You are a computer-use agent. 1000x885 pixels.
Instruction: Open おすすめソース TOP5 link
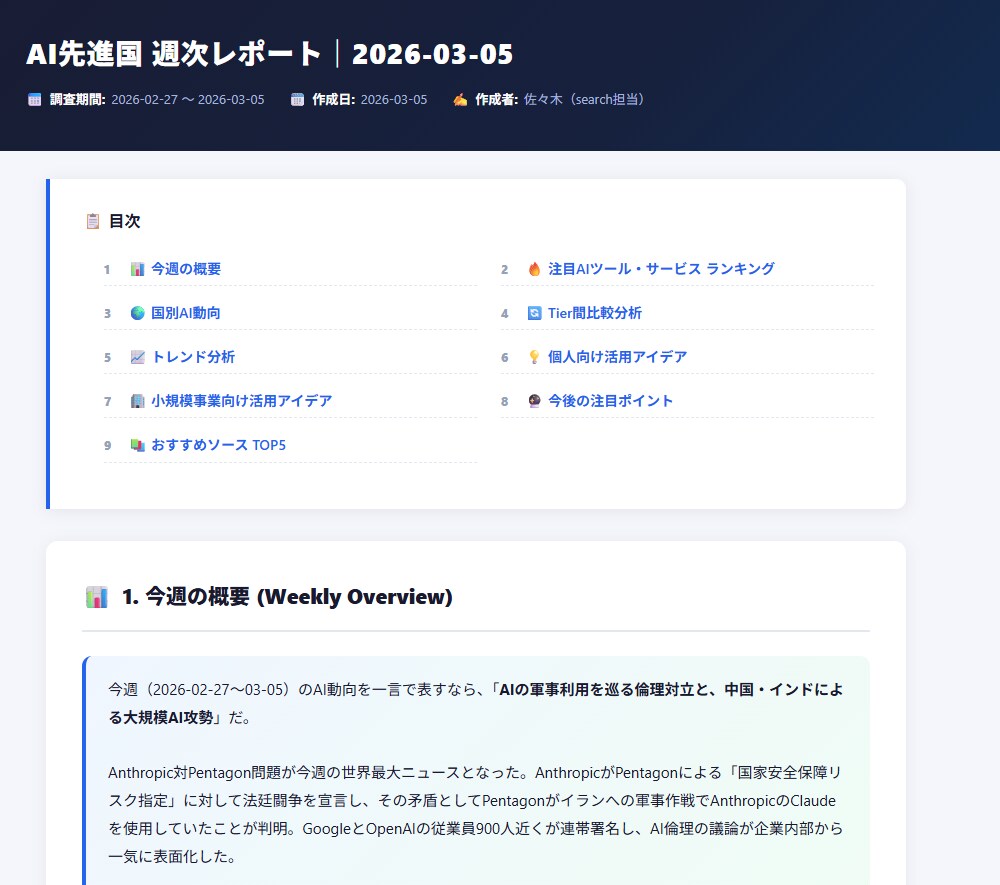(x=218, y=445)
